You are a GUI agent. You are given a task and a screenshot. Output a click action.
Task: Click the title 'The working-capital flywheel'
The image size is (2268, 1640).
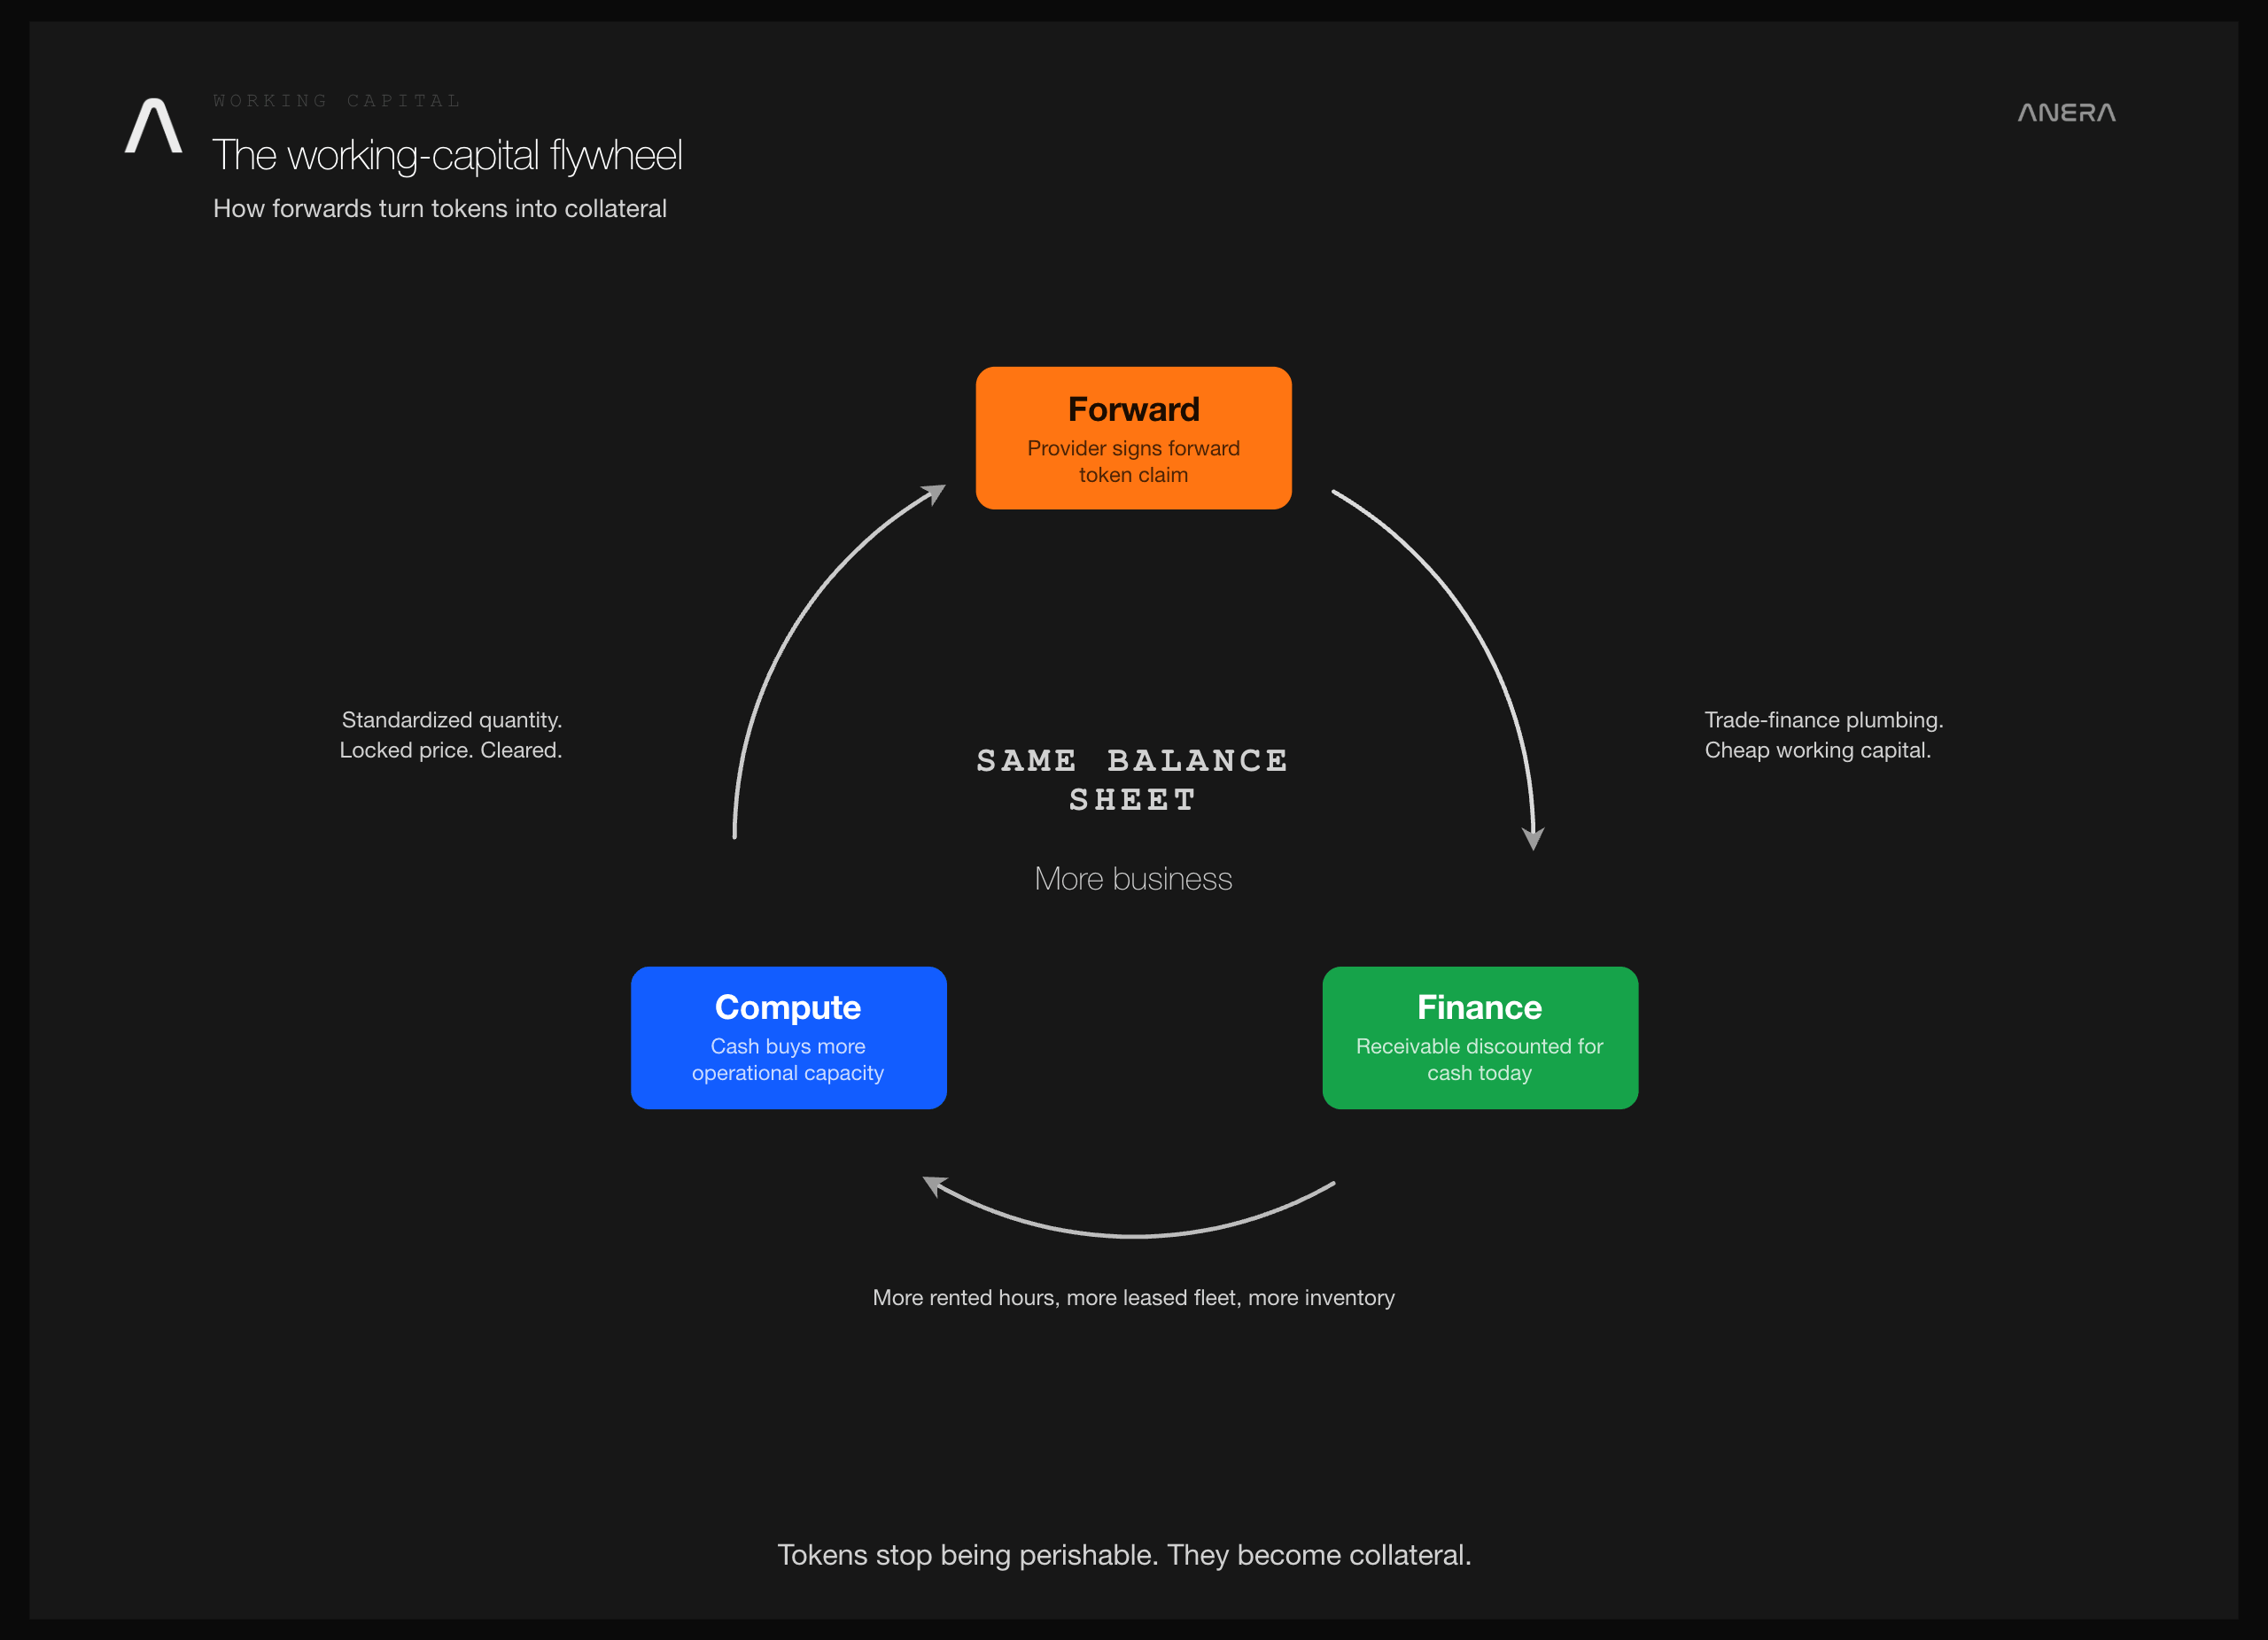coord(447,155)
